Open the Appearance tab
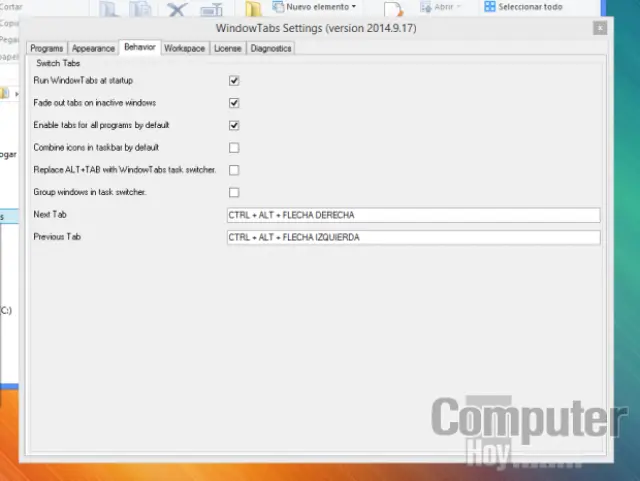 [93, 48]
